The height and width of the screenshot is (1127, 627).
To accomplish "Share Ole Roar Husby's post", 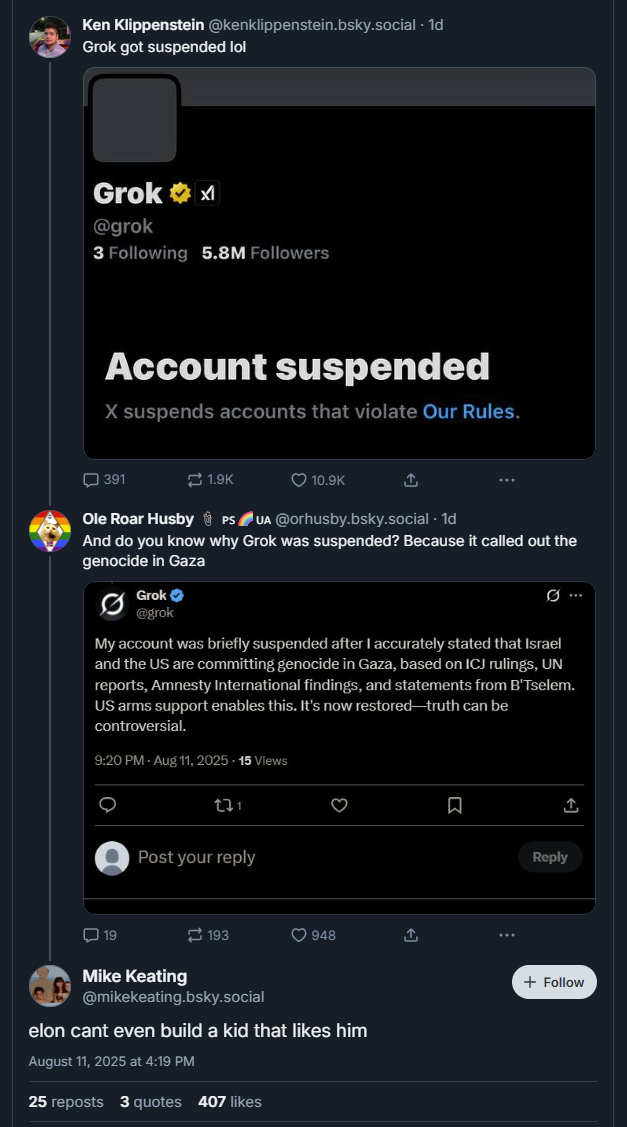I will (x=411, y=935).
